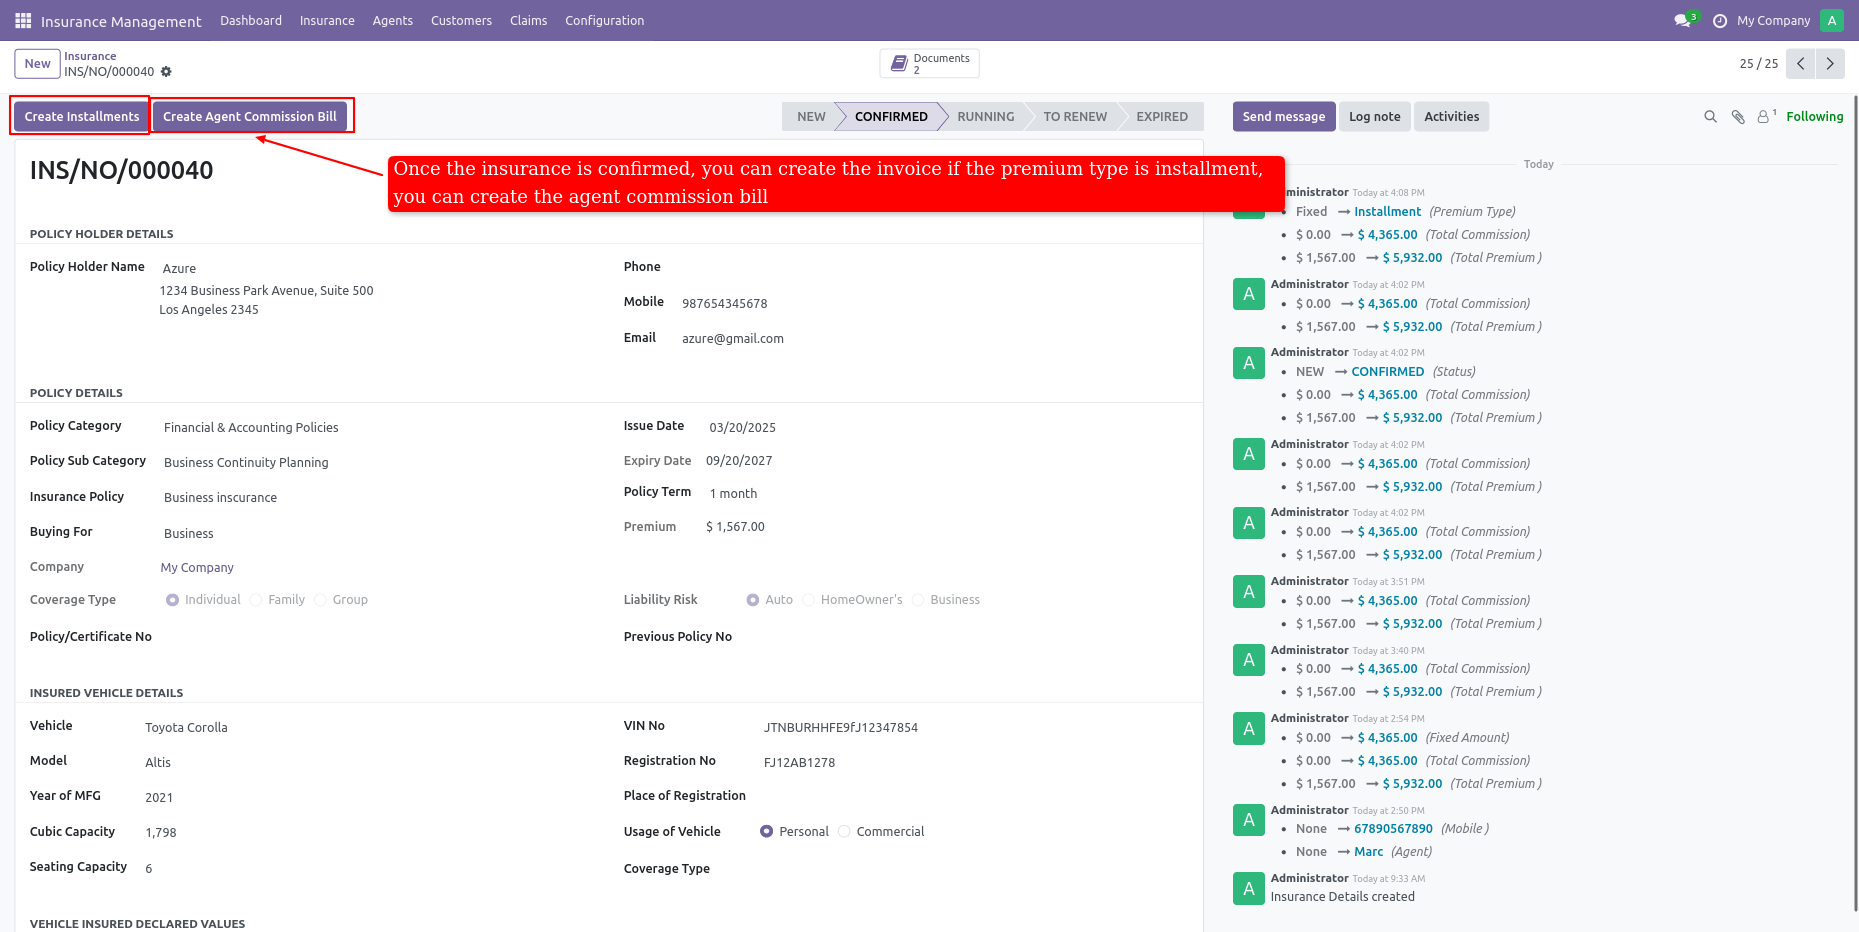Open My Company link in Company field

[197, 568]
